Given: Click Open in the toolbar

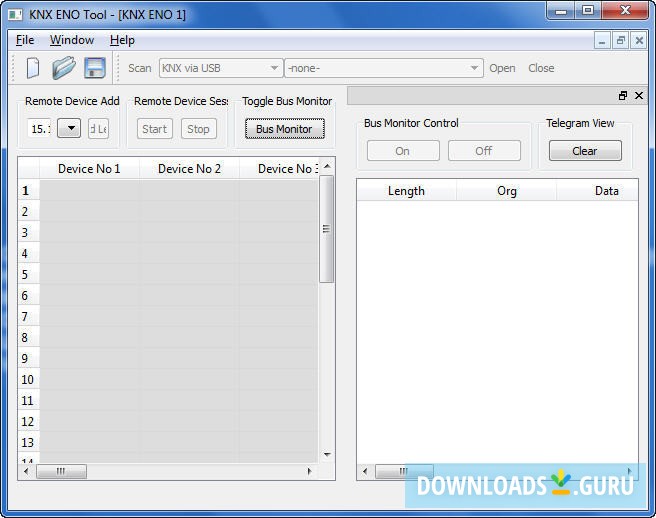Looking at the screenshot, I should (502, 68).
